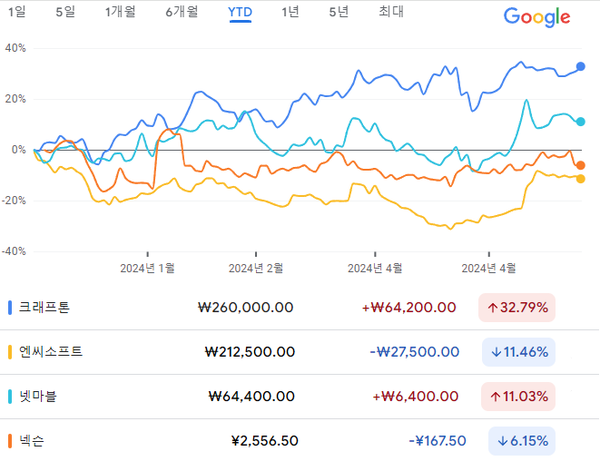Viewport: 600px width, 461px height.
Task: Select the YTD tab
Action: click(x=240, y=13)
